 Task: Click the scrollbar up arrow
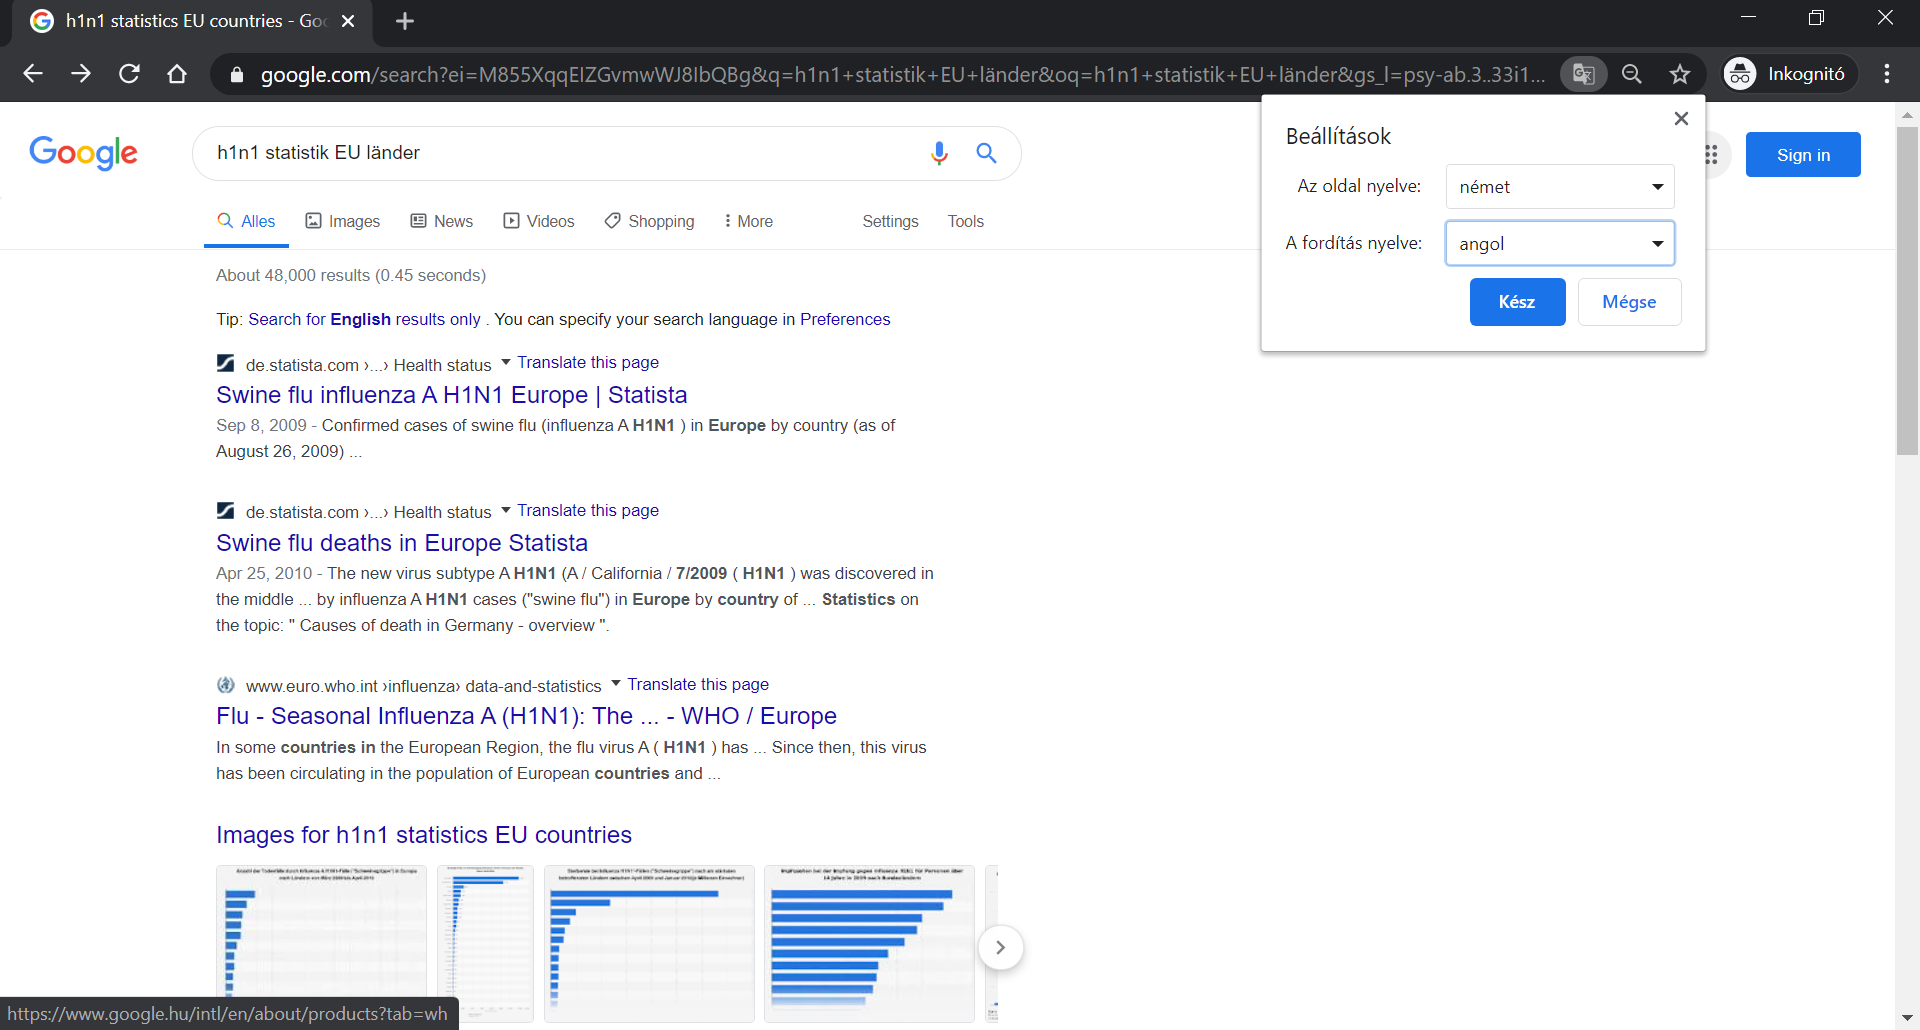[x=1907, y=114]
